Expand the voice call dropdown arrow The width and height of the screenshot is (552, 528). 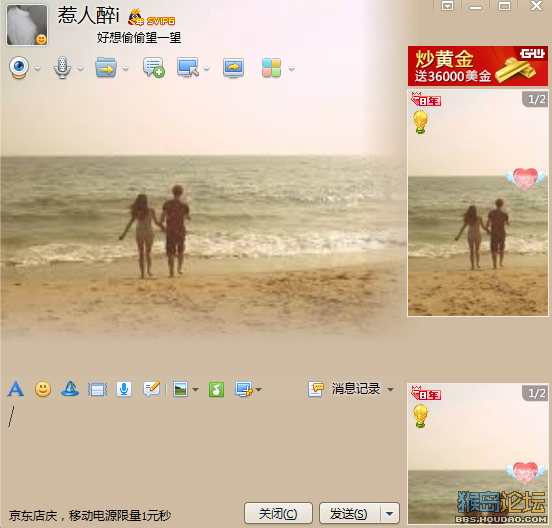pyautogui.click(x=81, y=69)
